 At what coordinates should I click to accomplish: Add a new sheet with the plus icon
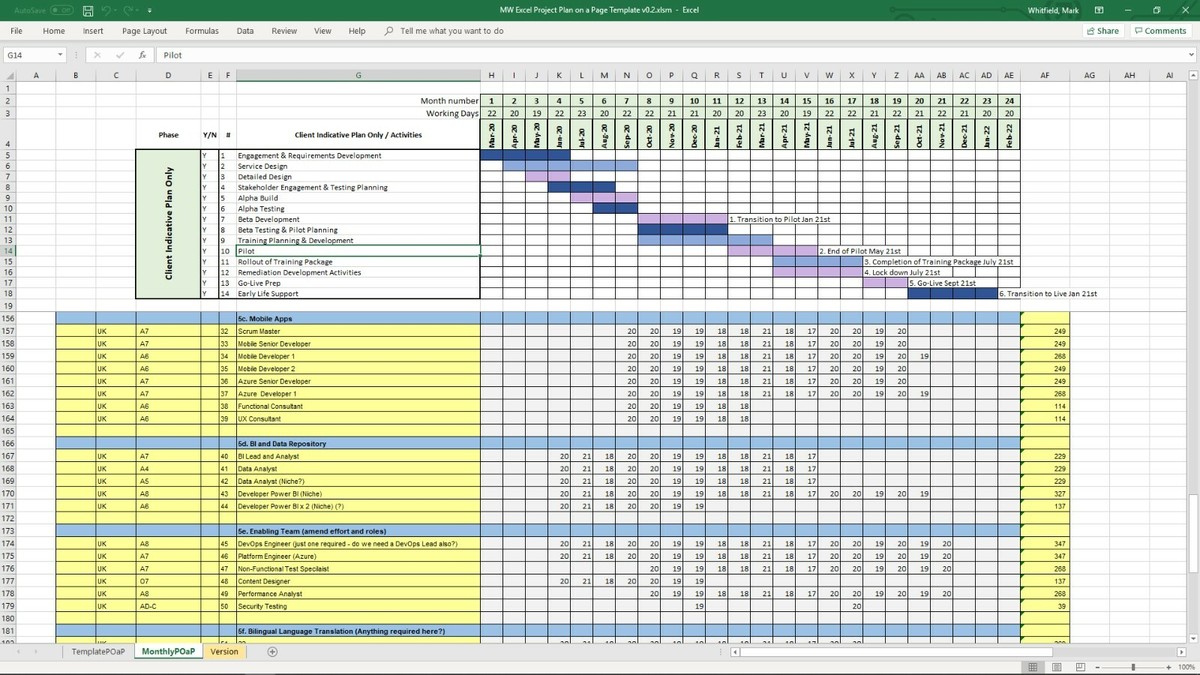coord(272,652)
